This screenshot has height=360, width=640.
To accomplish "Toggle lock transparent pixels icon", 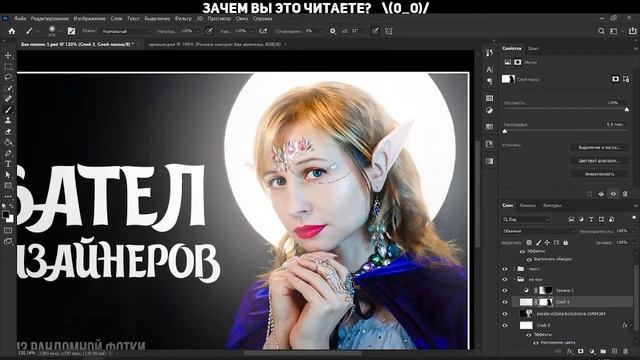I will [529, 242].
